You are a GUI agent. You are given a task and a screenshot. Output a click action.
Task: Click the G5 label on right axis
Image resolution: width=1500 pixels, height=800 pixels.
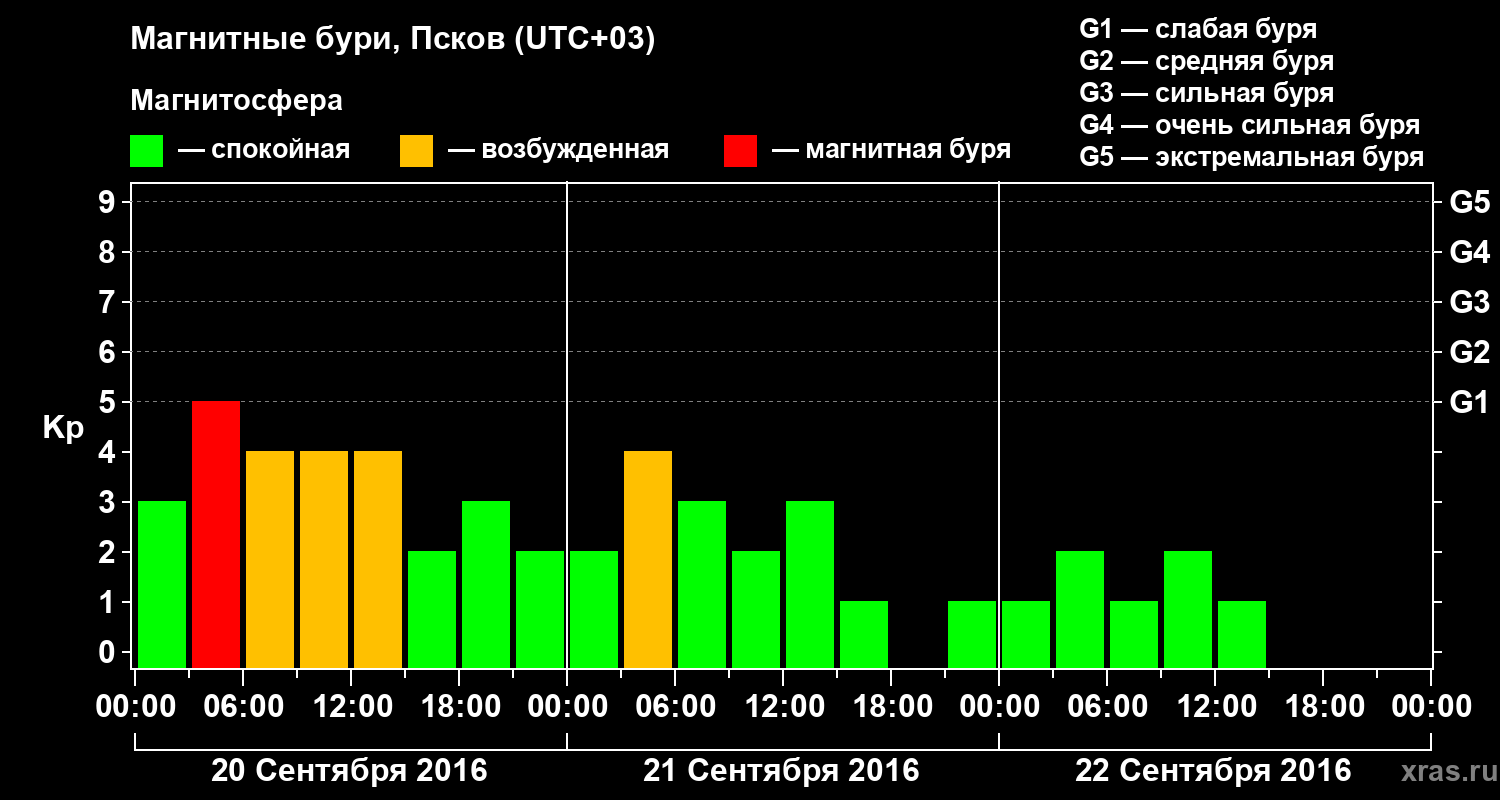point(1469,202)
